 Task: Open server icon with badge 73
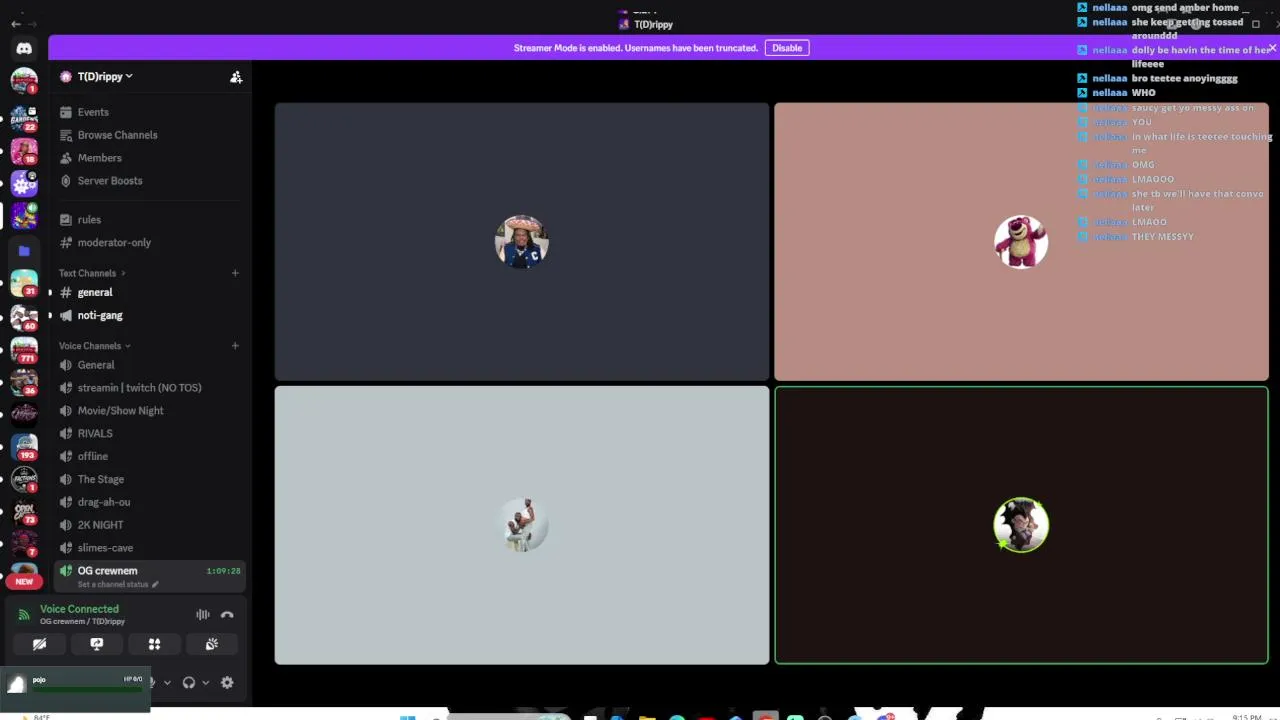24,512
